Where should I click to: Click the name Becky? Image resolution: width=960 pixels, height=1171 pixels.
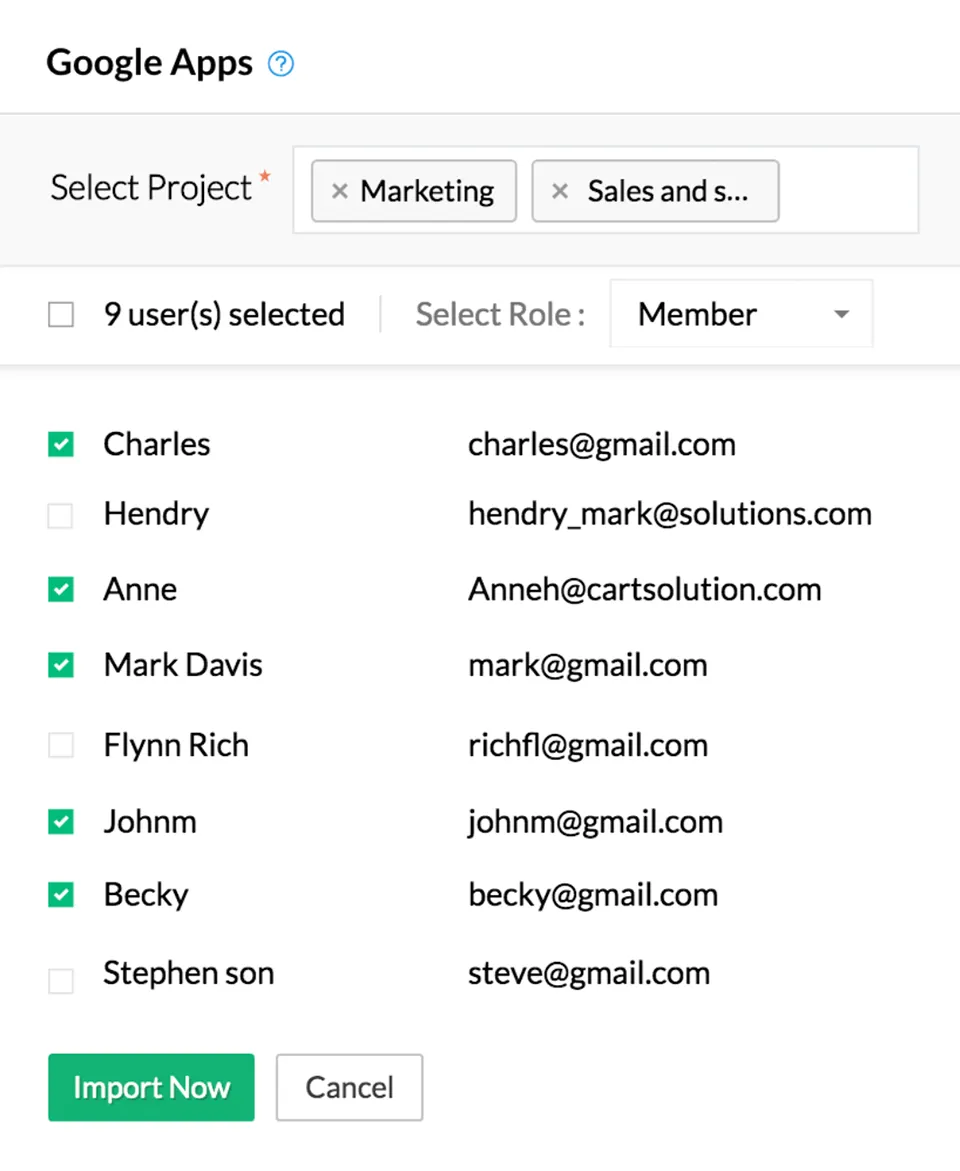[x=146, y=895]
